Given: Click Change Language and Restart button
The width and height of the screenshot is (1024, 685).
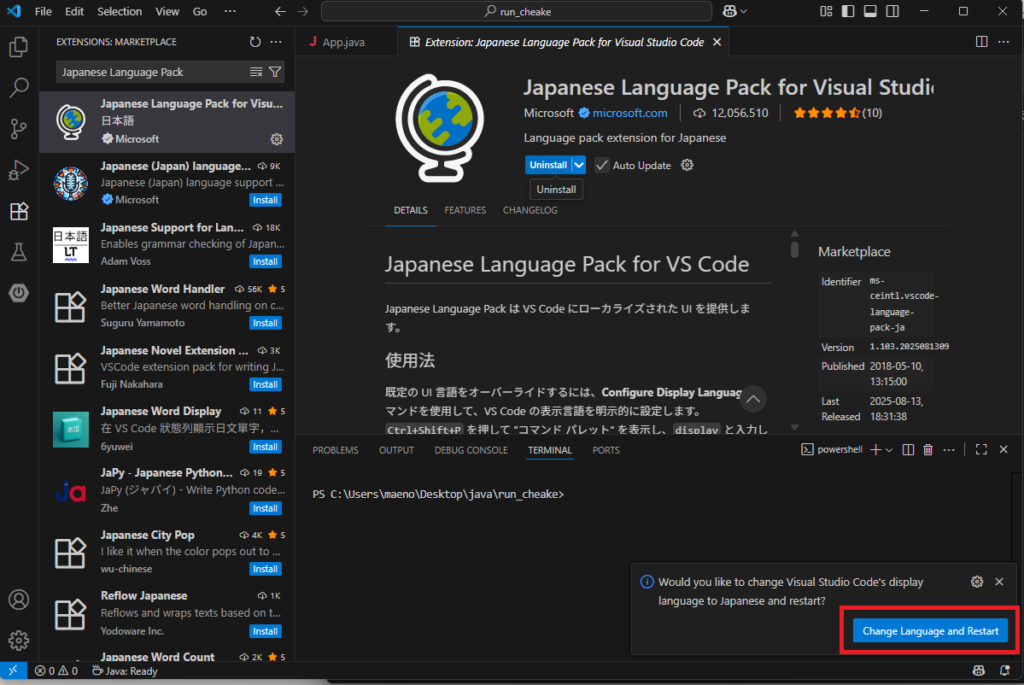Looking at the screenshot, I should [930, 631].
